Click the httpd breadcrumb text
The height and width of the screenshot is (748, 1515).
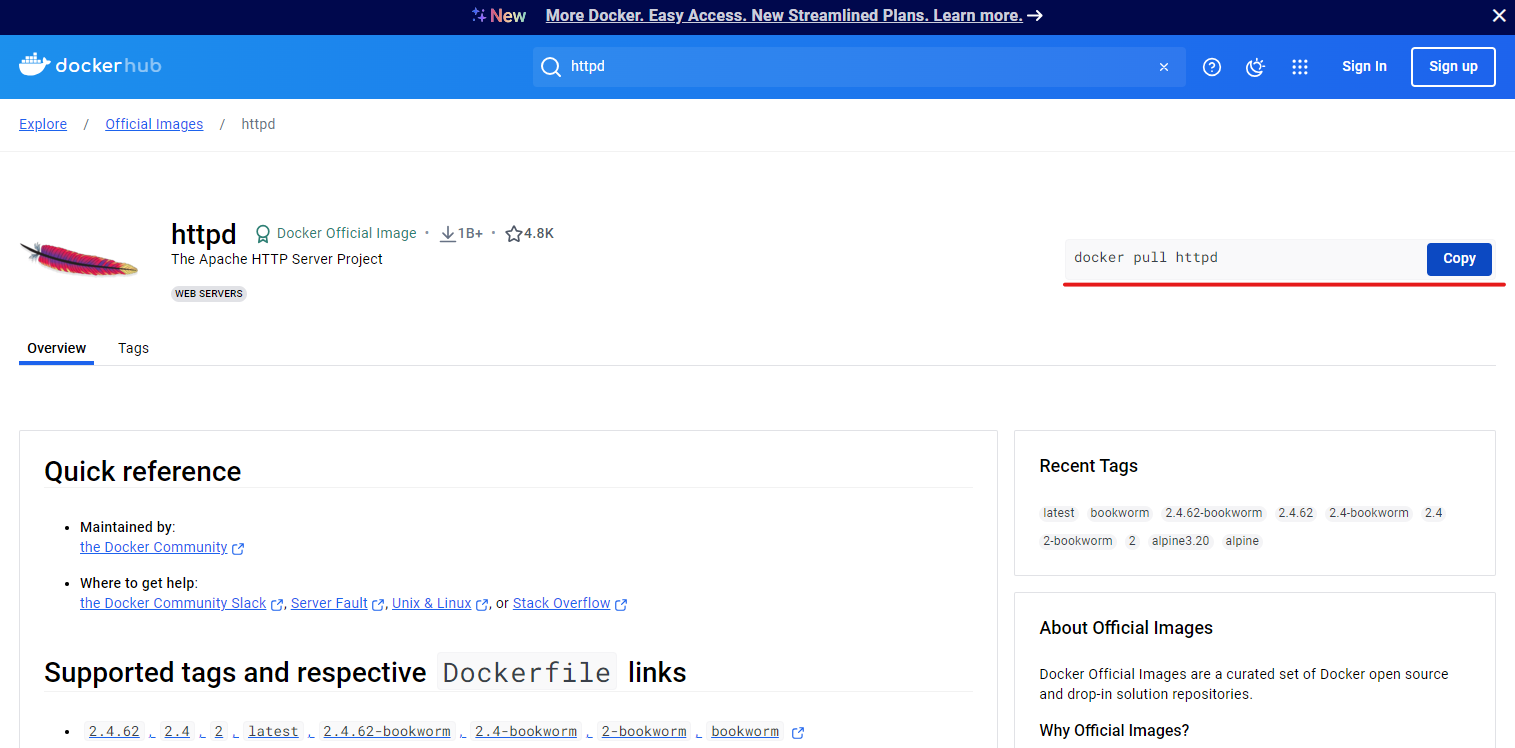258,124
